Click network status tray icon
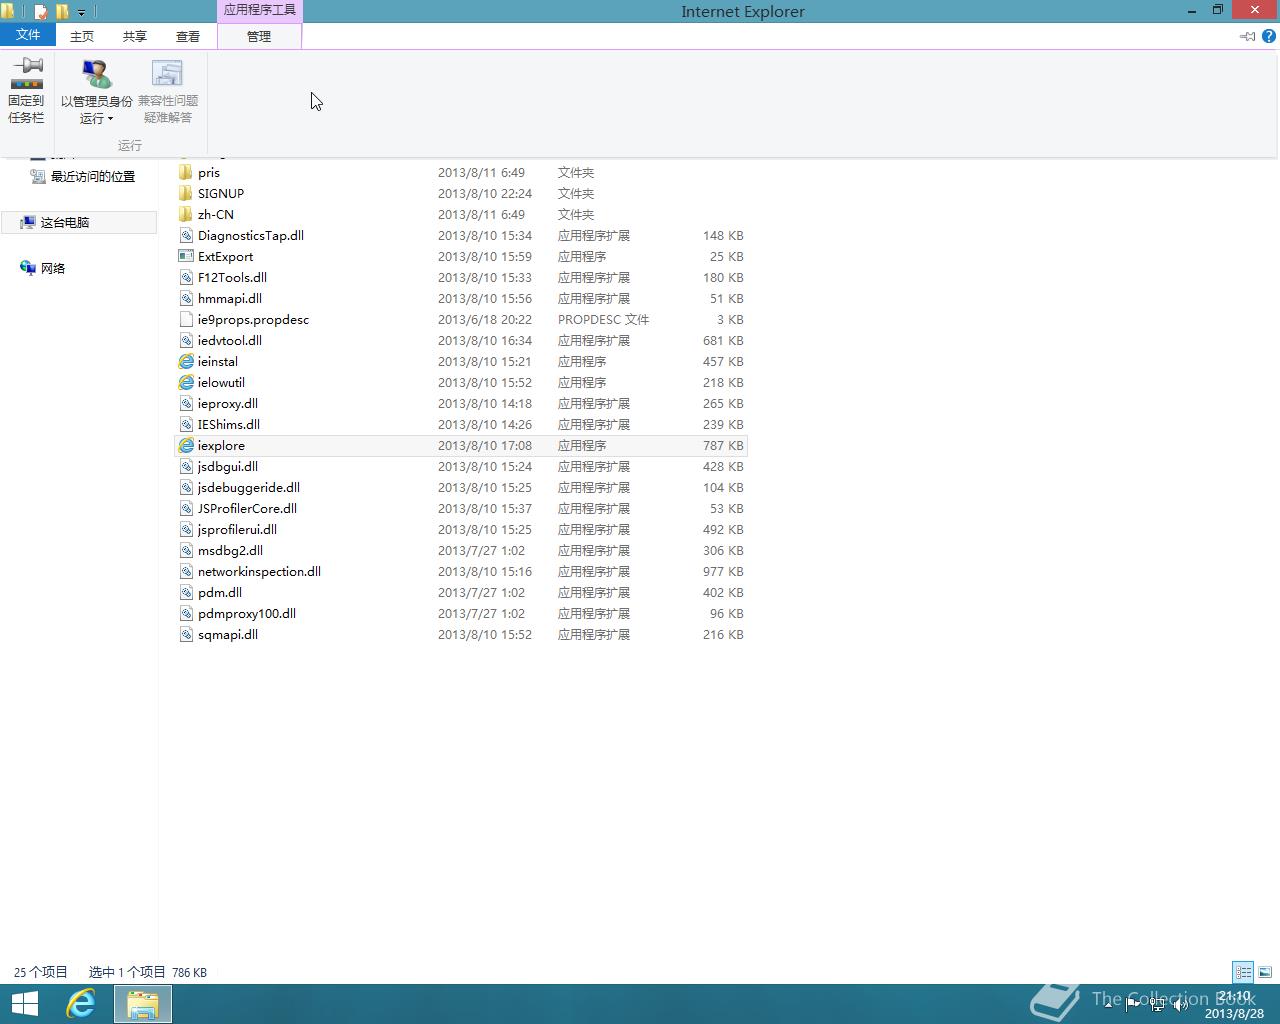The image size is (1280, 1024). tap(1157, 1005)
